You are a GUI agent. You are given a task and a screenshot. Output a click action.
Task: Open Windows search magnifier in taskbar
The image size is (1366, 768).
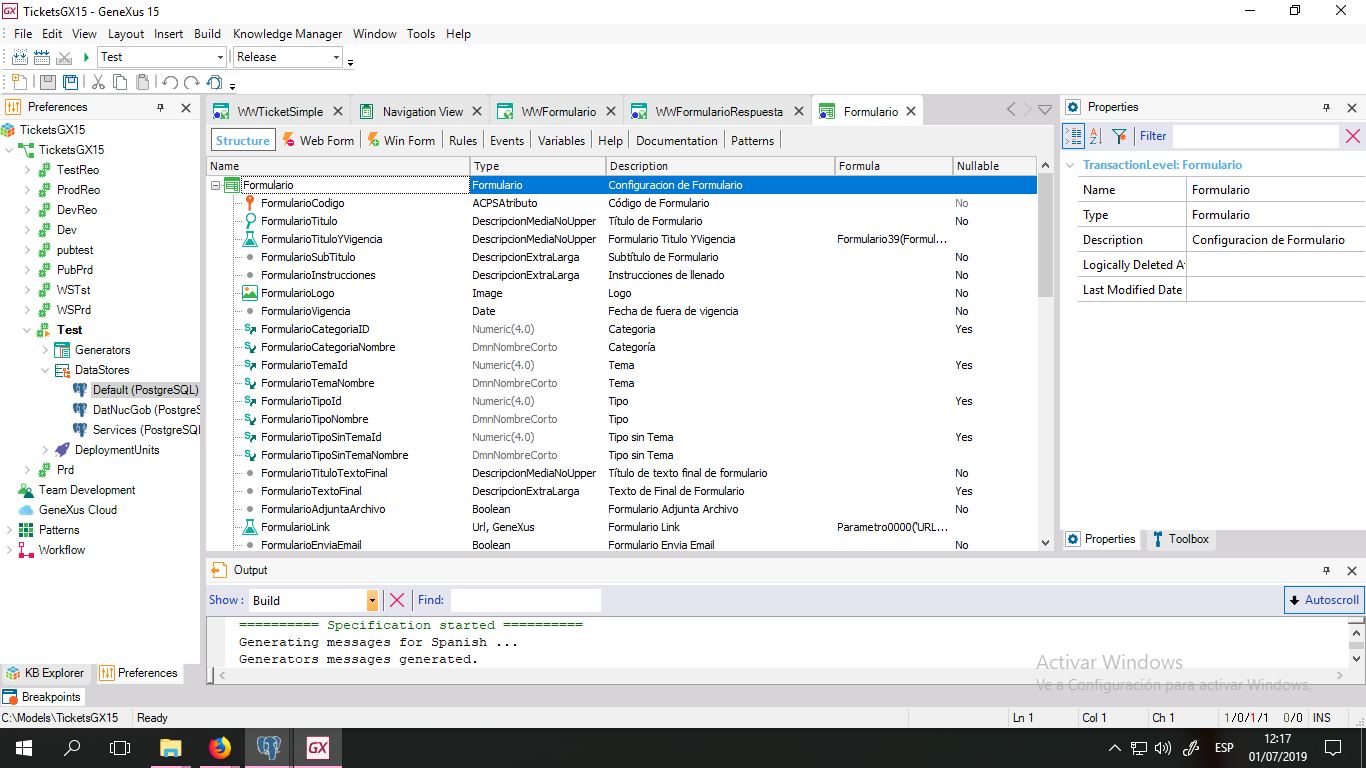point(72,747)
